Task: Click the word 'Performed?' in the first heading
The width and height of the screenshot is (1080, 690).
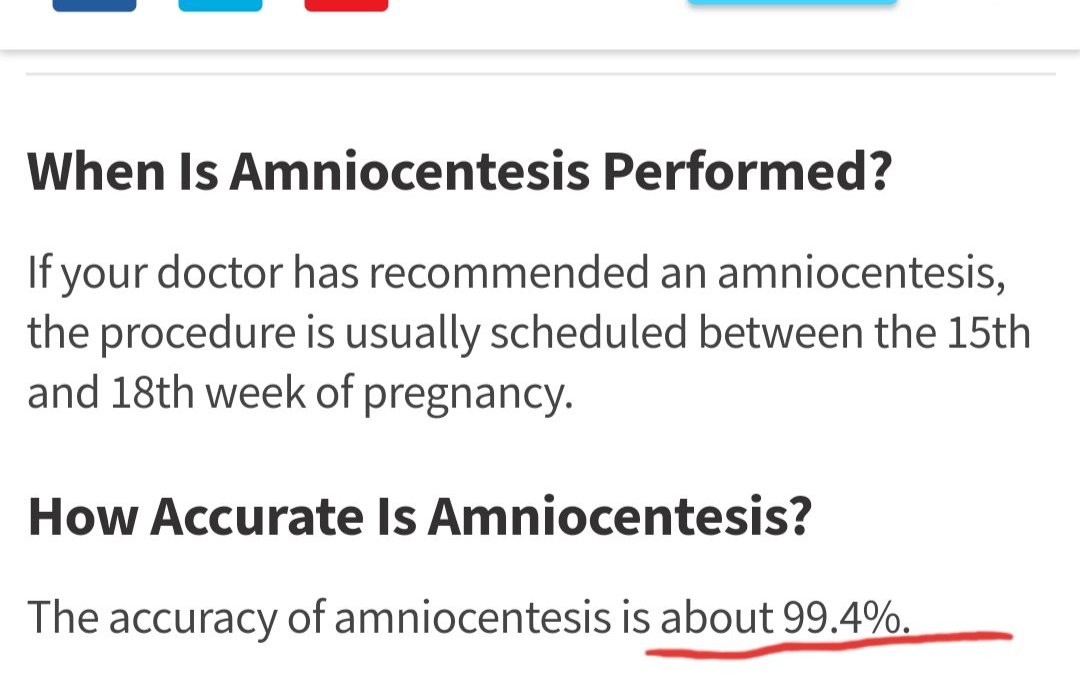Action: point(746,172)
